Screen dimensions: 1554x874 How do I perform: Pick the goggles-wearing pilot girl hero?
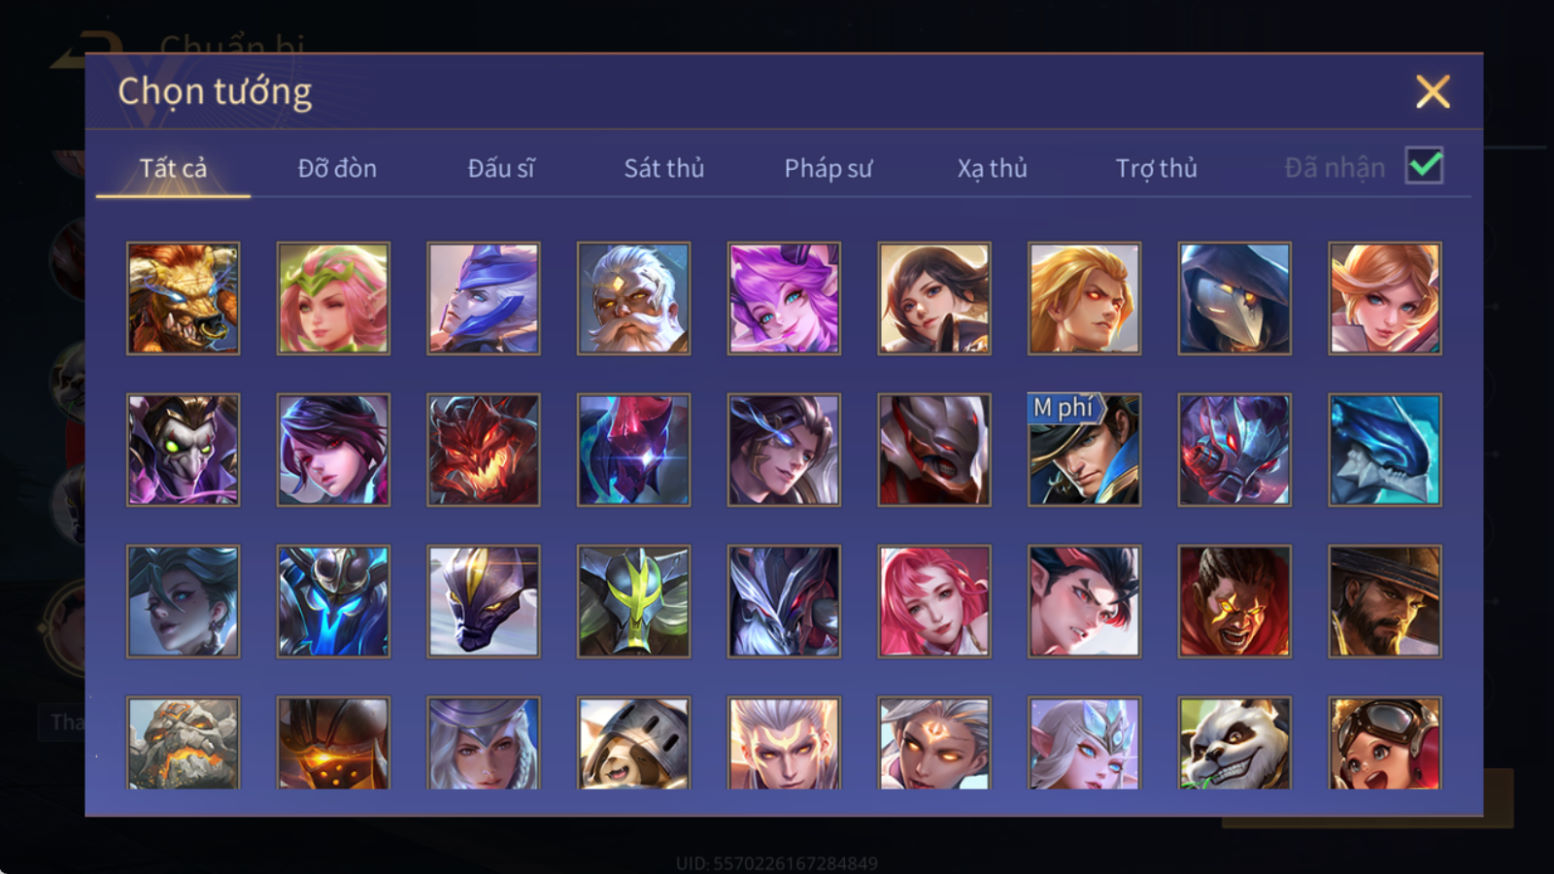click(x=1385, y=743)
